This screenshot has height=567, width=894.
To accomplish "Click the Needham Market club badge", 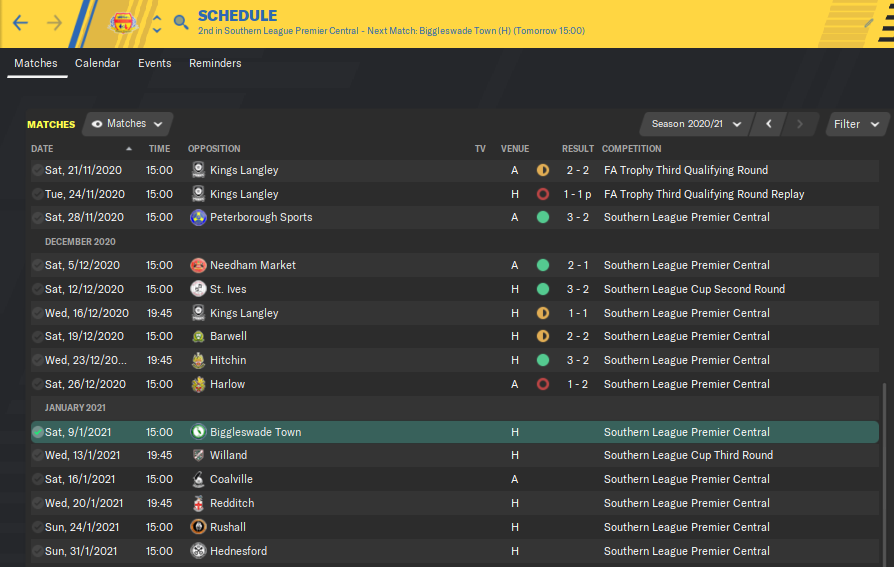I will 198,265.
